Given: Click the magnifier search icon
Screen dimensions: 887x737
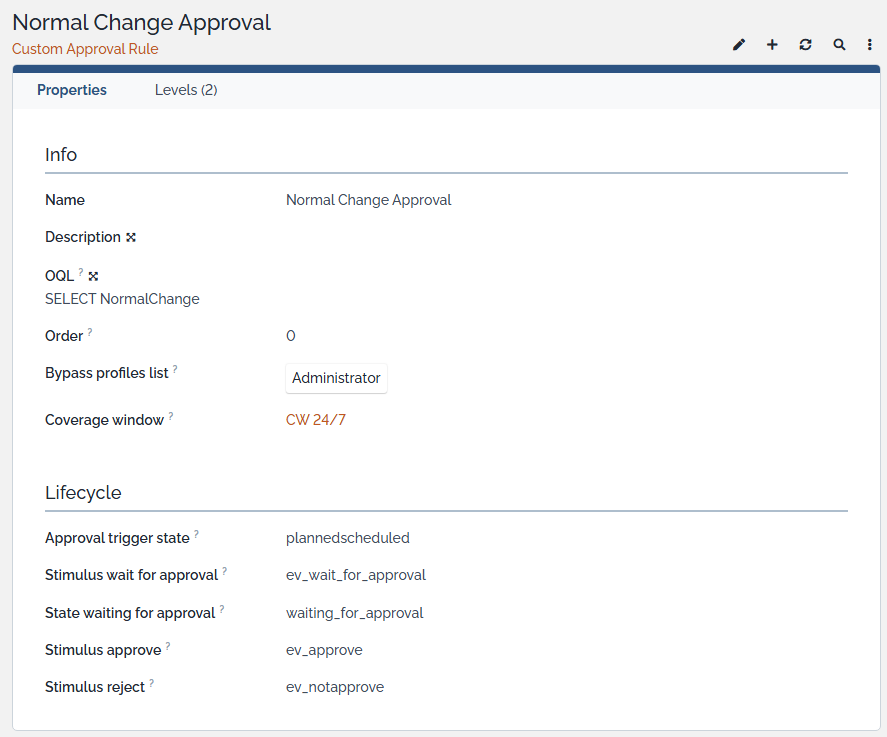Looking at the screenshot, I should click(839, 45).
